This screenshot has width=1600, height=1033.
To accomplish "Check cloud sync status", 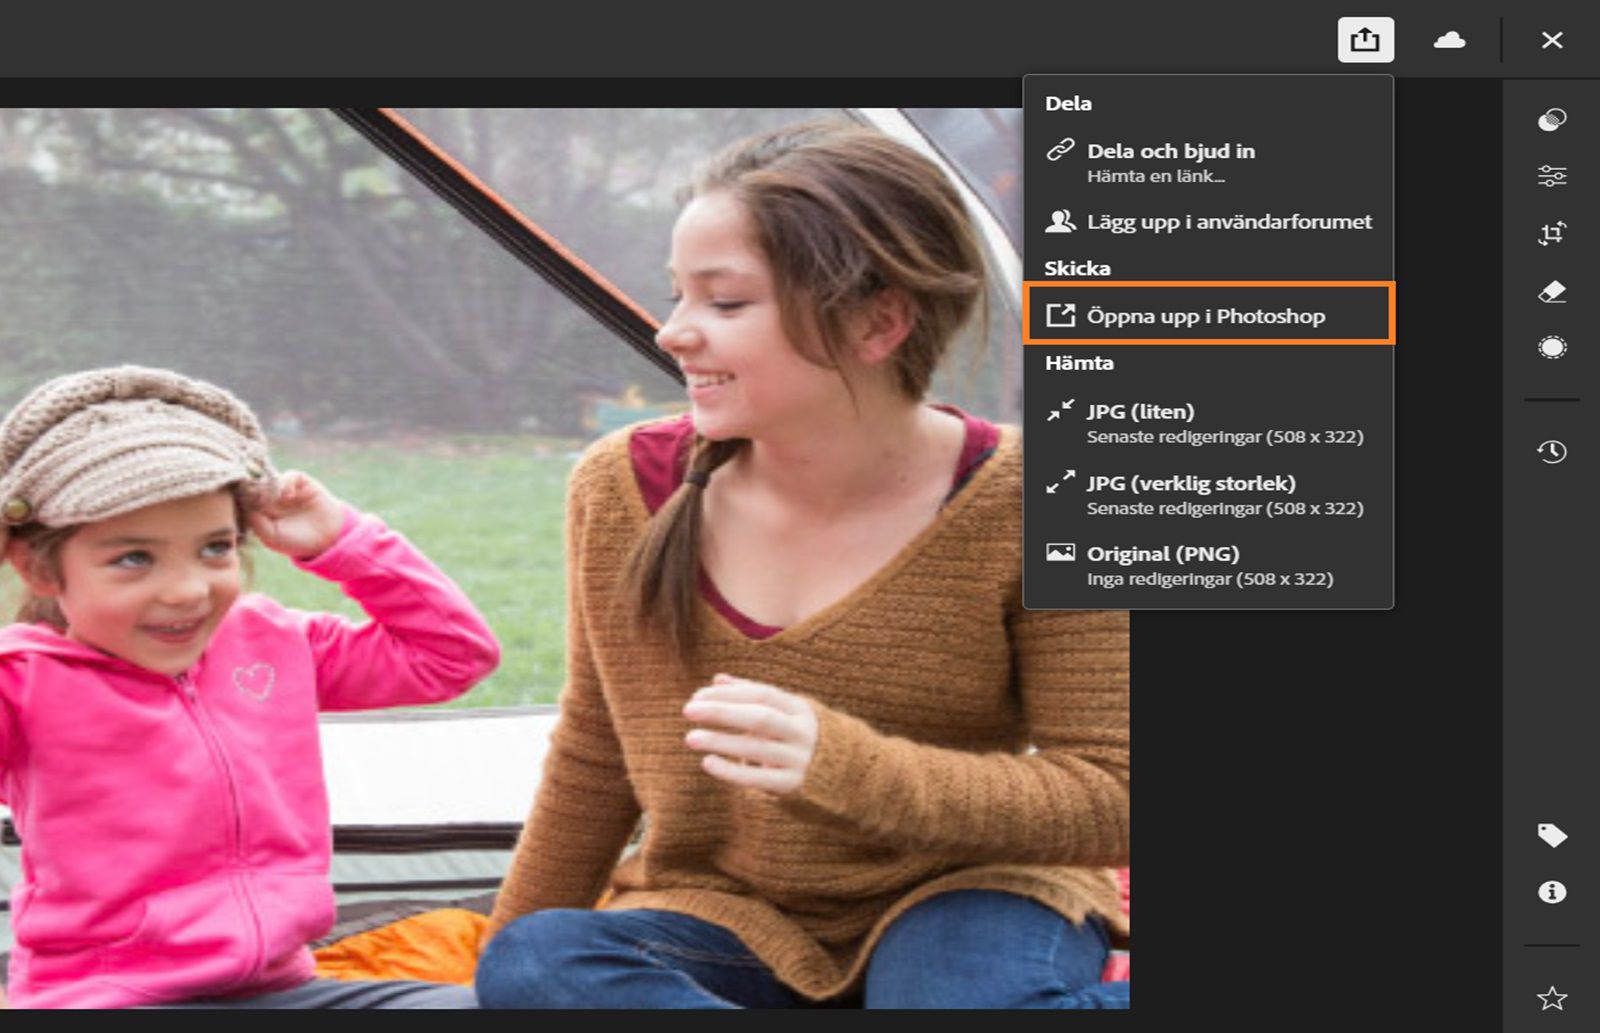I will point(1449,40).
